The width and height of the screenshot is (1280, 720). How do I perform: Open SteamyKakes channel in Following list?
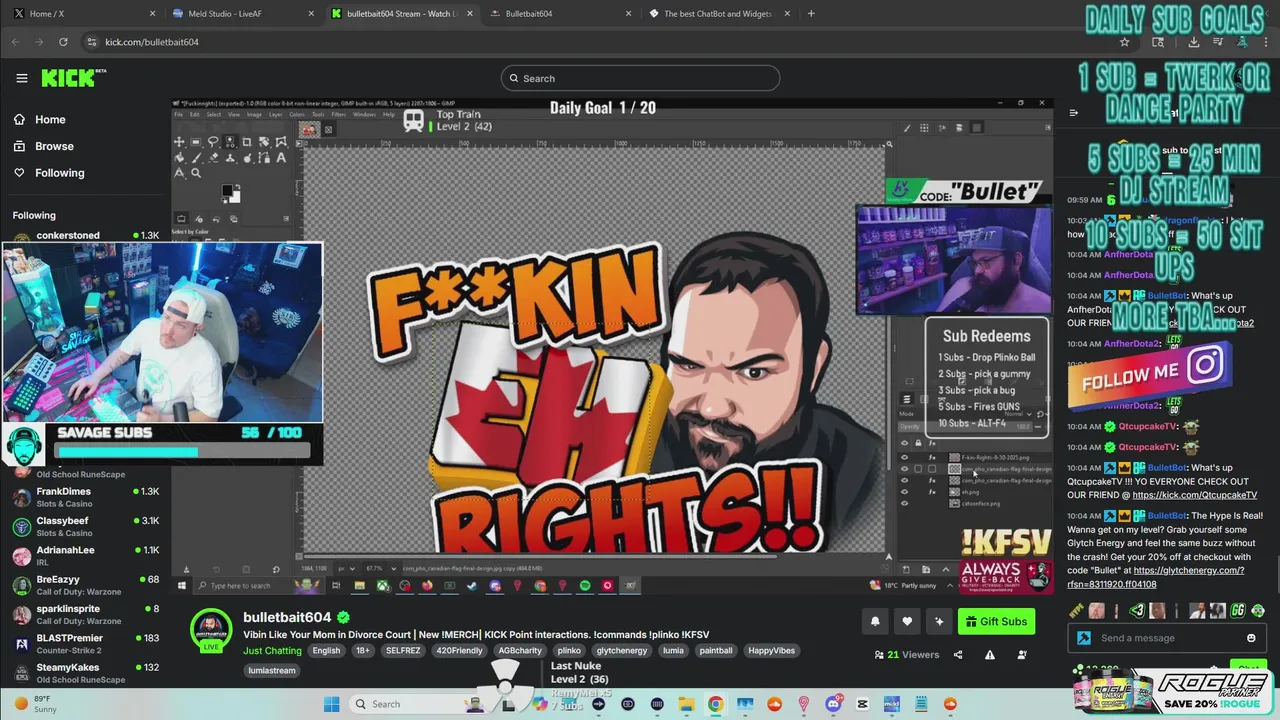click(x=85, y=673)
